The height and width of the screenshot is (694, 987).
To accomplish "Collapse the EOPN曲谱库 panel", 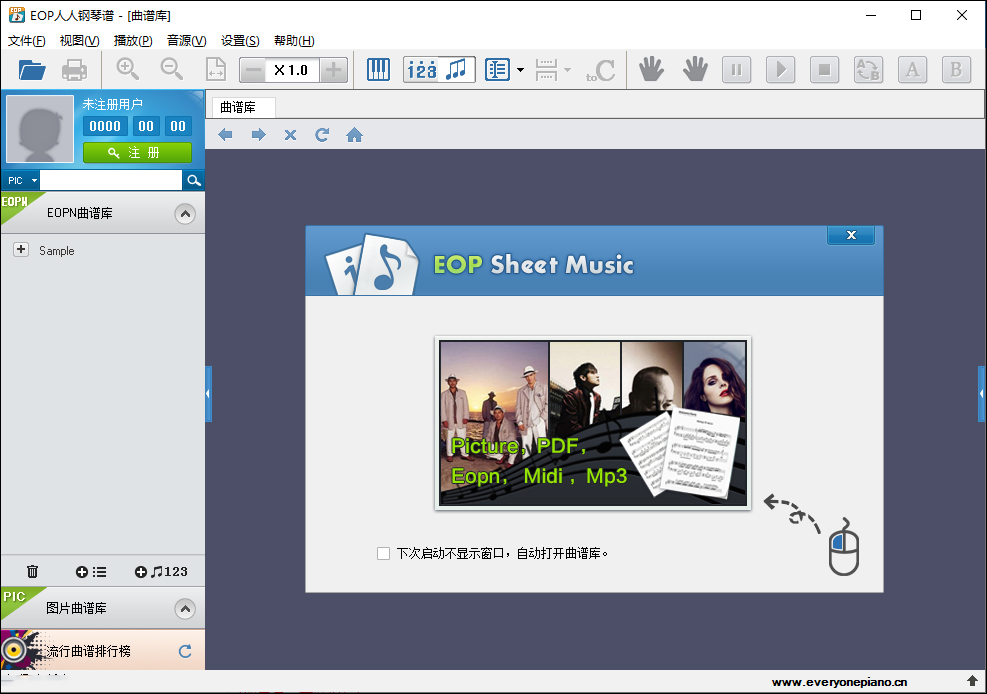I will coord(184,214).
